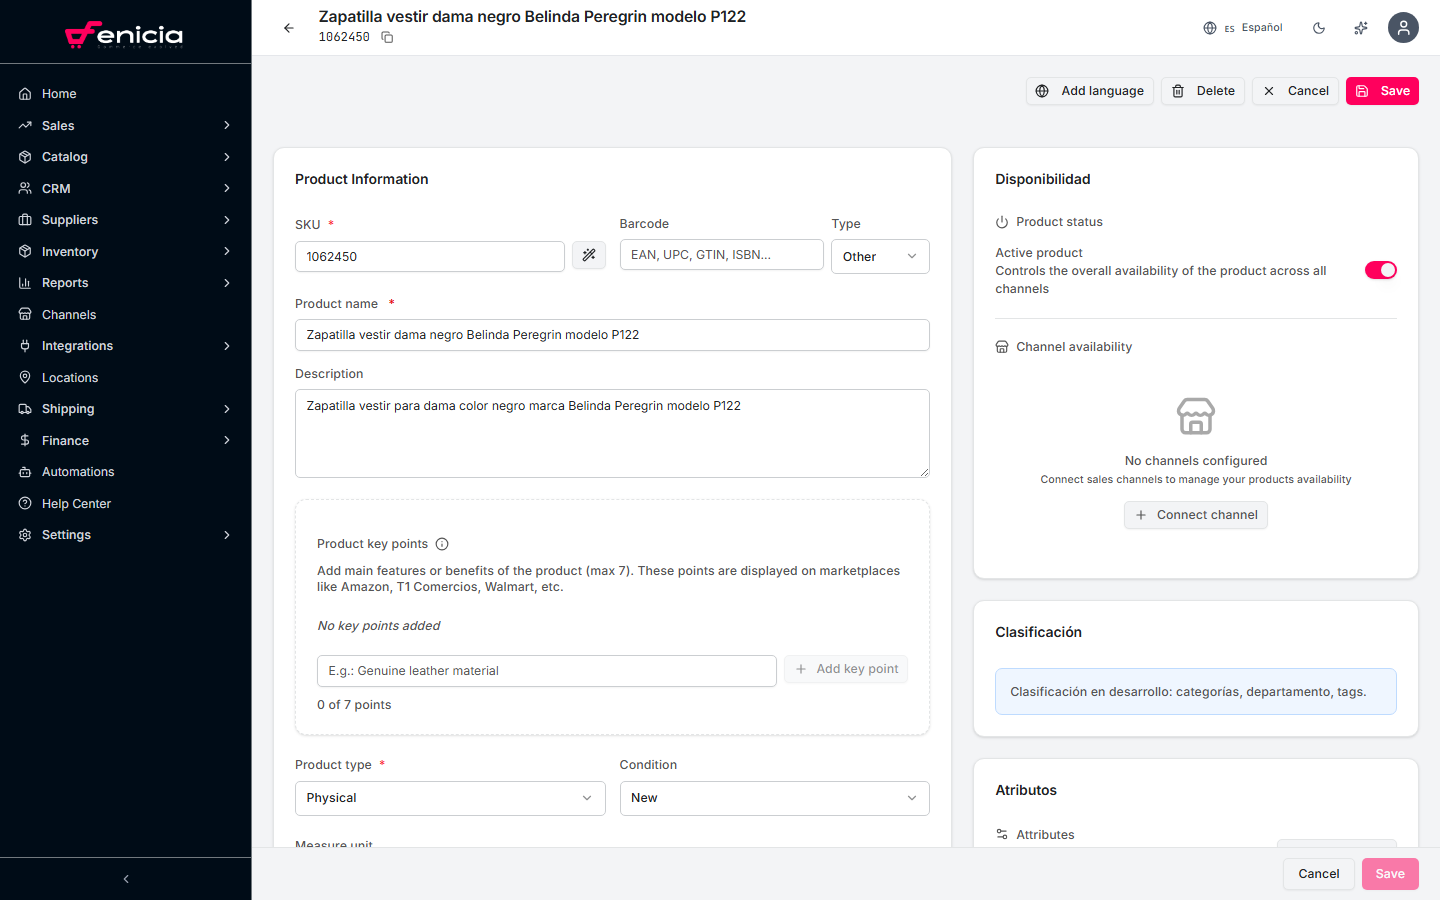1440x900 pixels.
Task: Click the Product status power icon
Action: click(1003, 221)
